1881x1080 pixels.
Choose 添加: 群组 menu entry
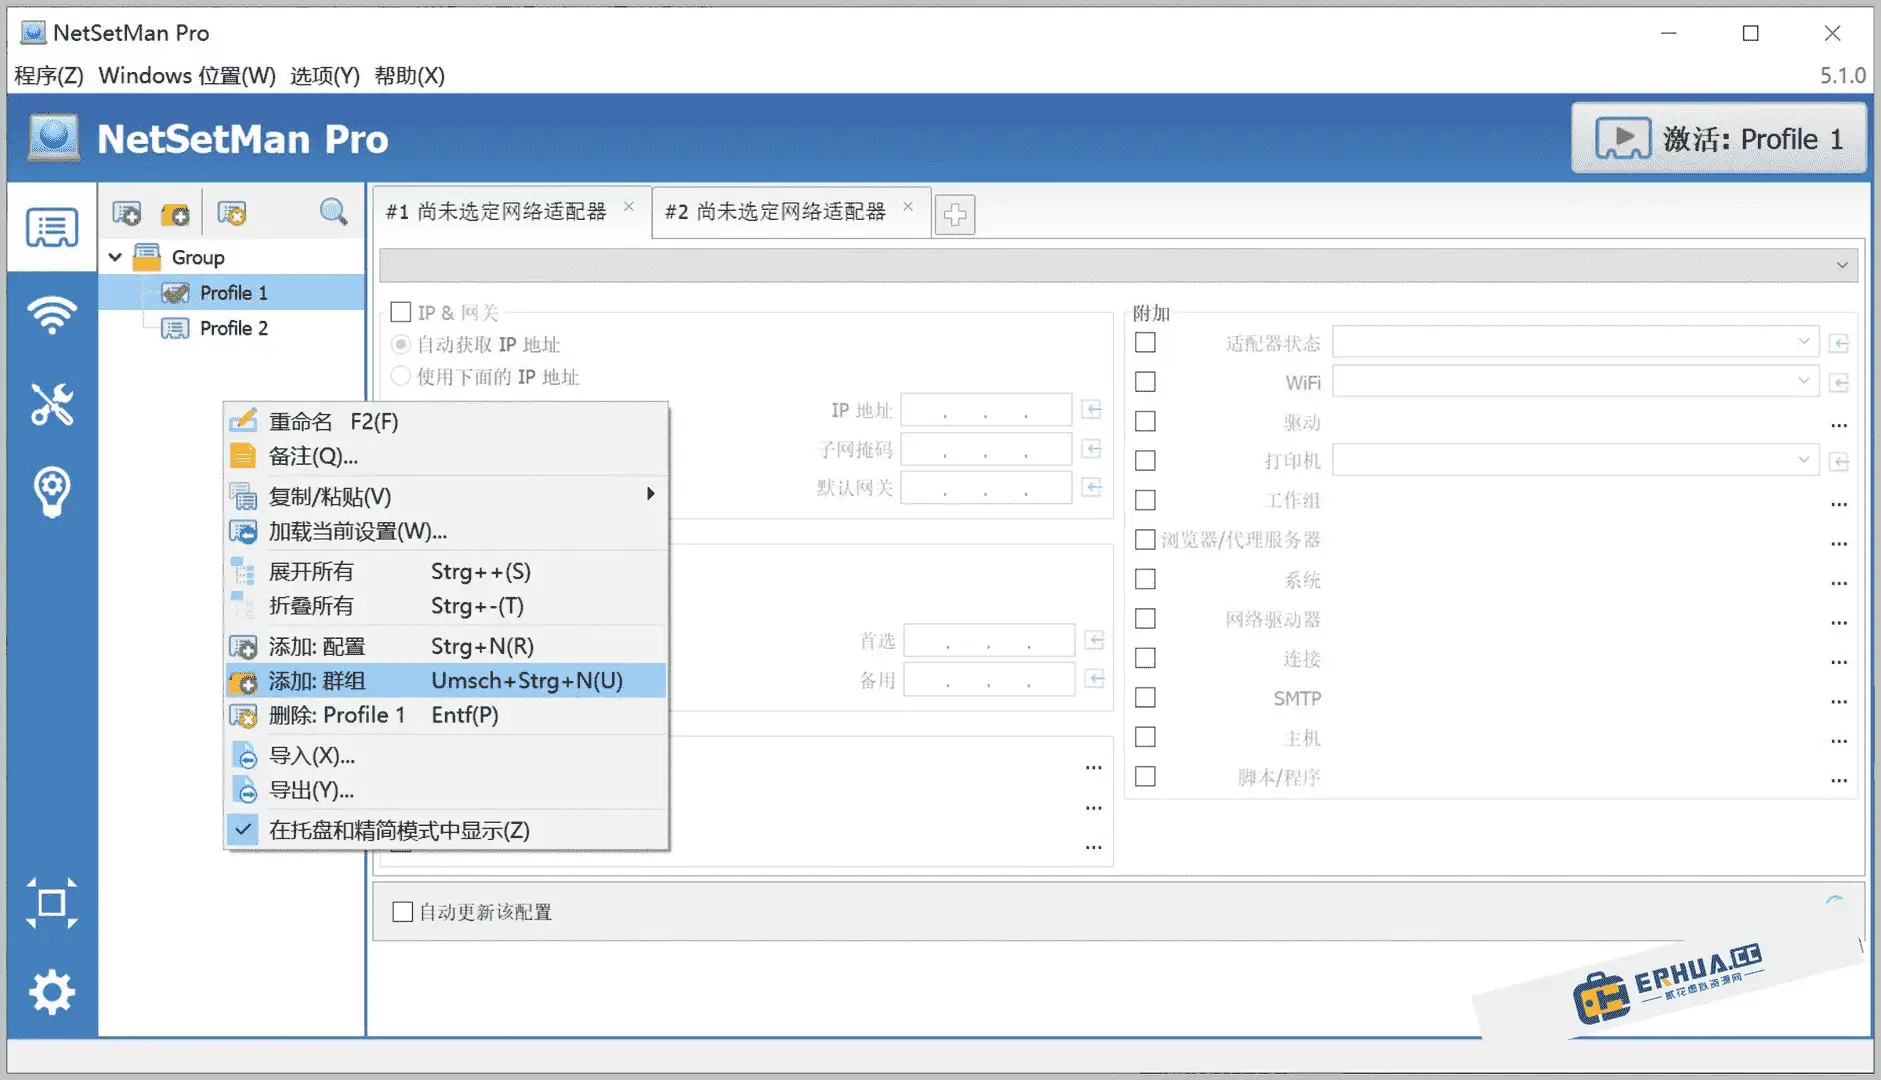point(446,681)
